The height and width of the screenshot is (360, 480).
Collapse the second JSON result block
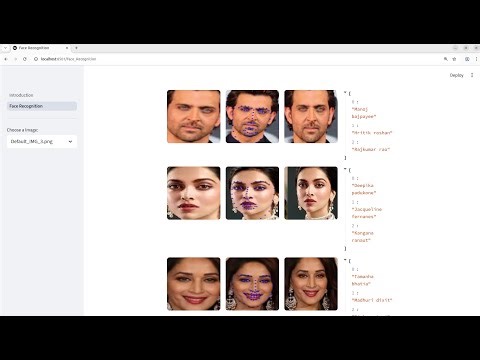click(x=345, y=170)
